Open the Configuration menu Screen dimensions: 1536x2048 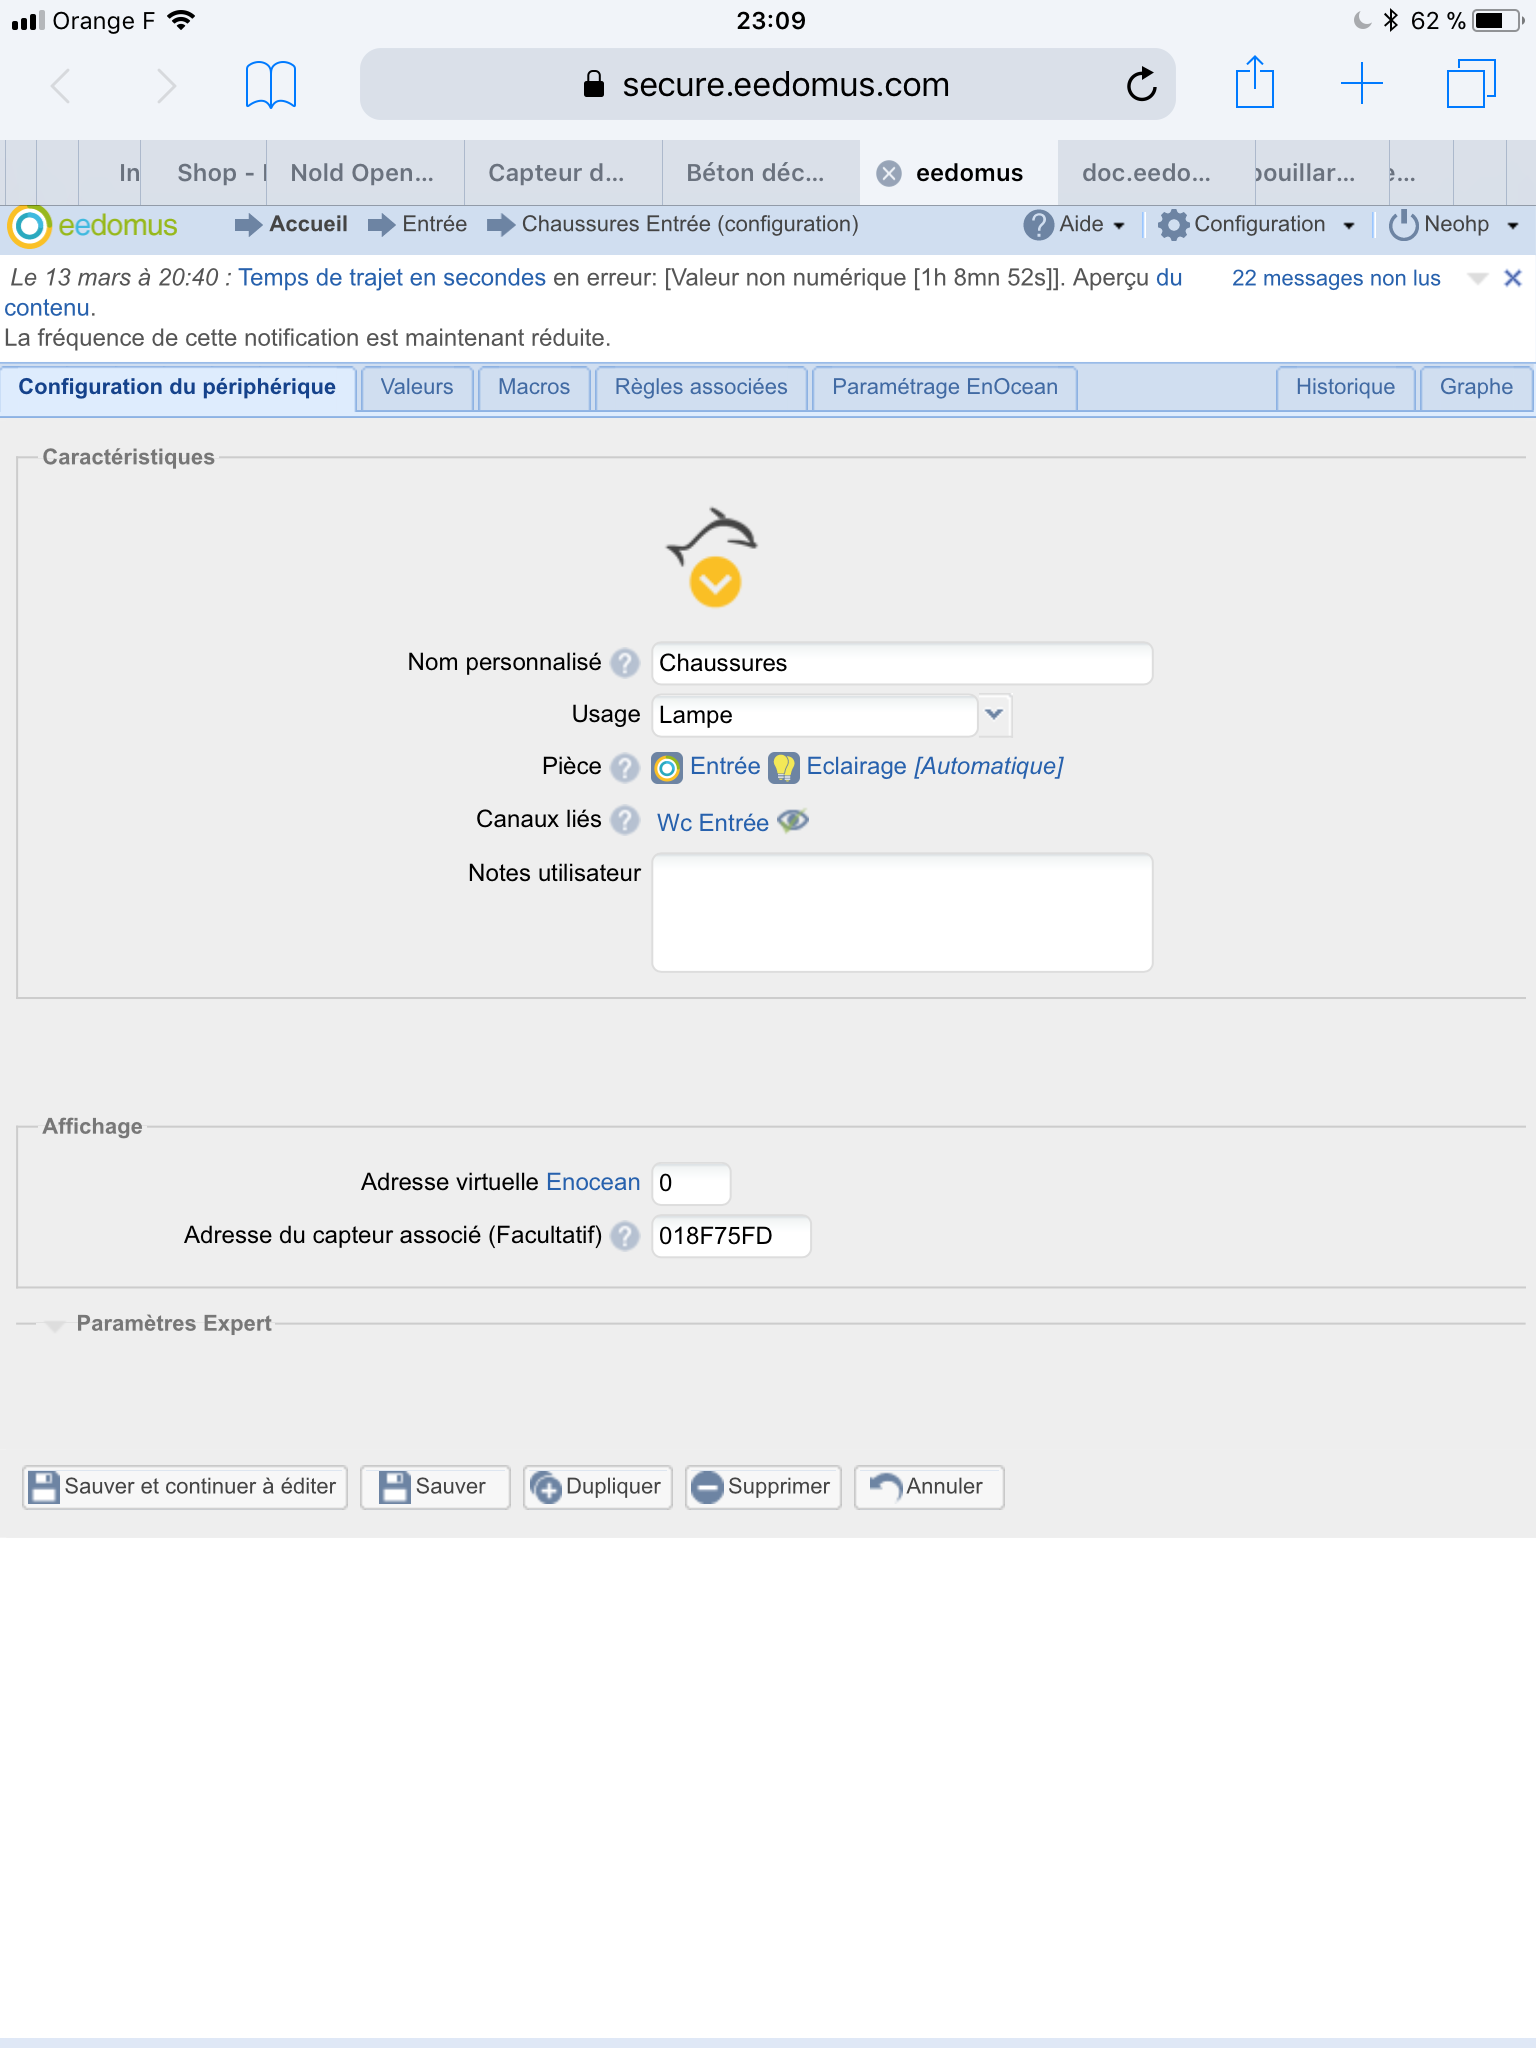(x=1257, y=225)
